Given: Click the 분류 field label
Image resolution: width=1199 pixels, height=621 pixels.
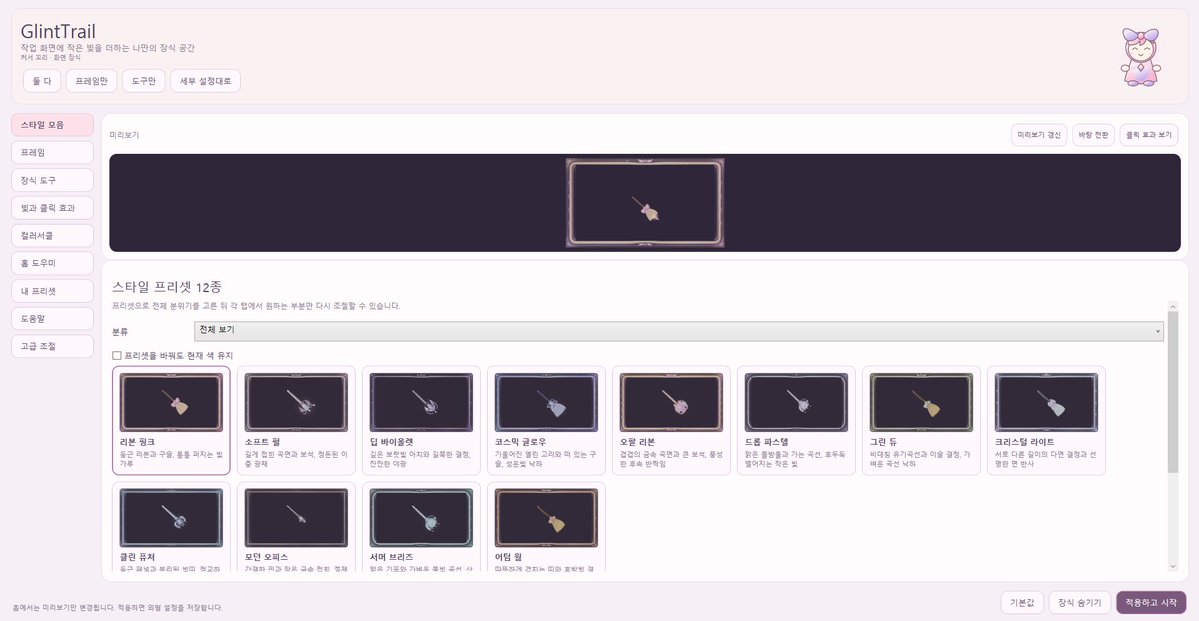Looking at the screenshot, I should (120, 332).
